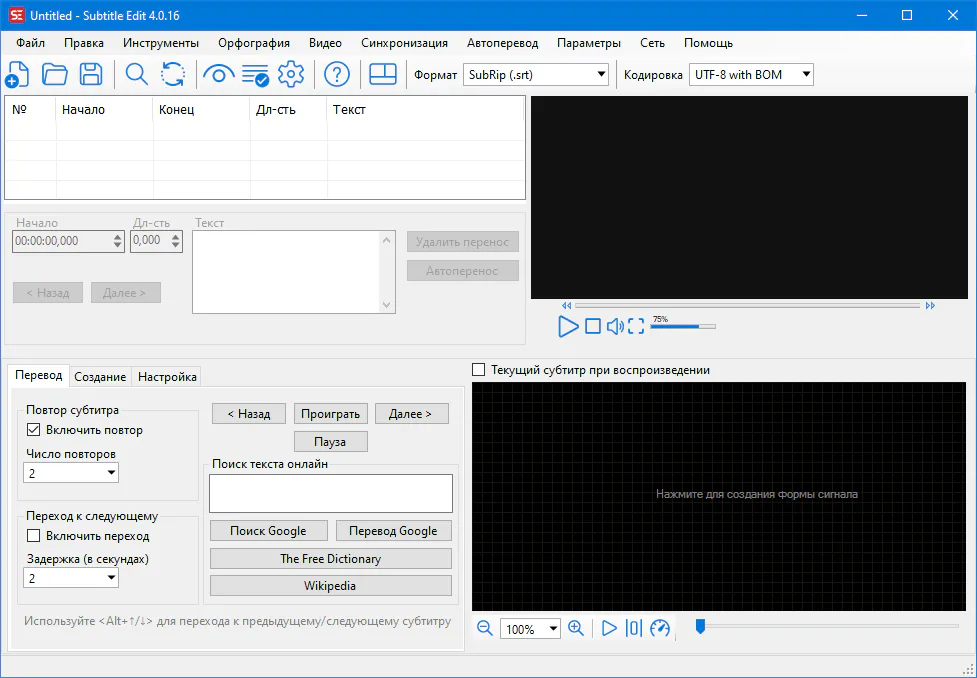Open Find with magnifier icon
The image size is (977, 678).
[136, 74]
